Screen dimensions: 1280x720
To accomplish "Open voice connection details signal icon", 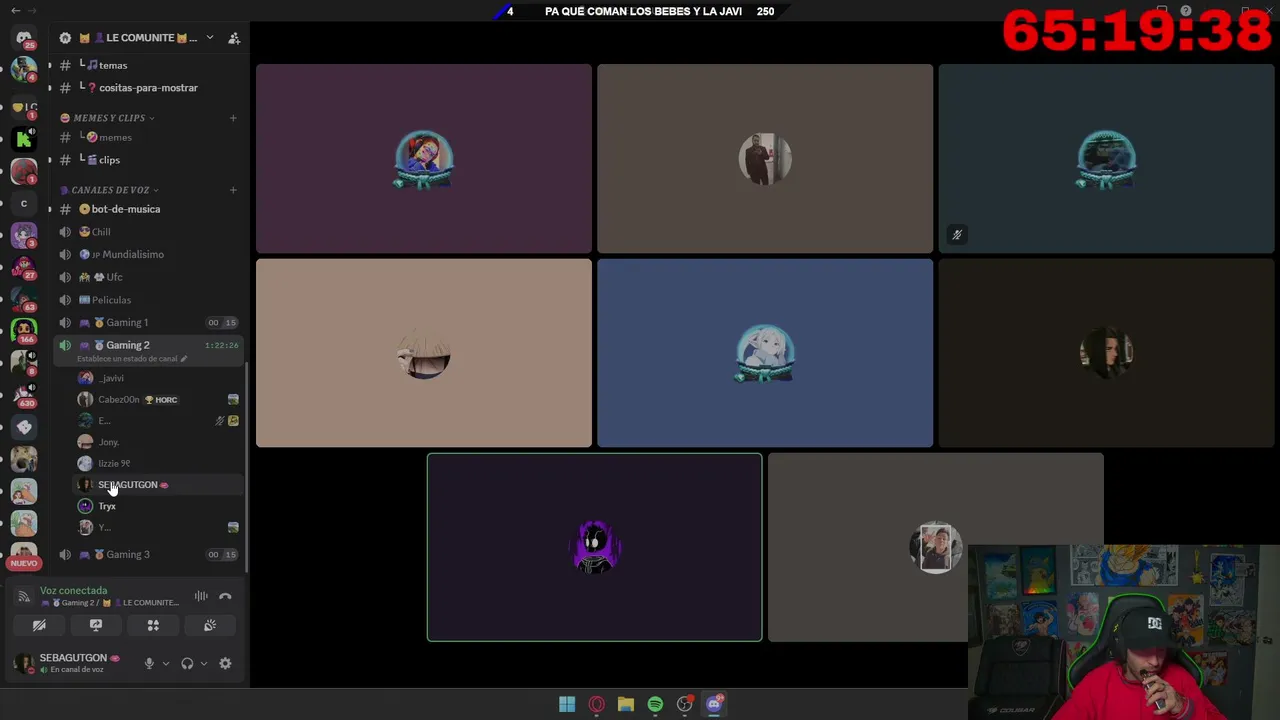I will (24, 597).
